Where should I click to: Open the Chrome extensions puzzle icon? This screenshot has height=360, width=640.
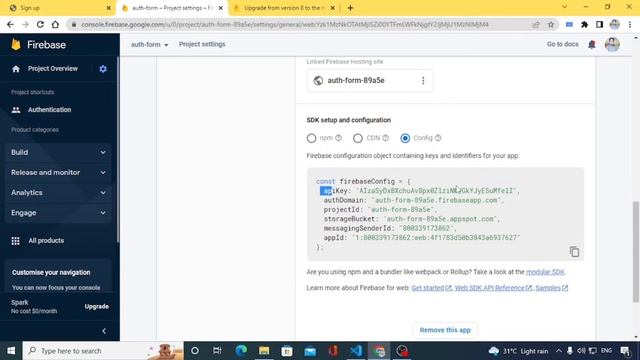[584, 24]
